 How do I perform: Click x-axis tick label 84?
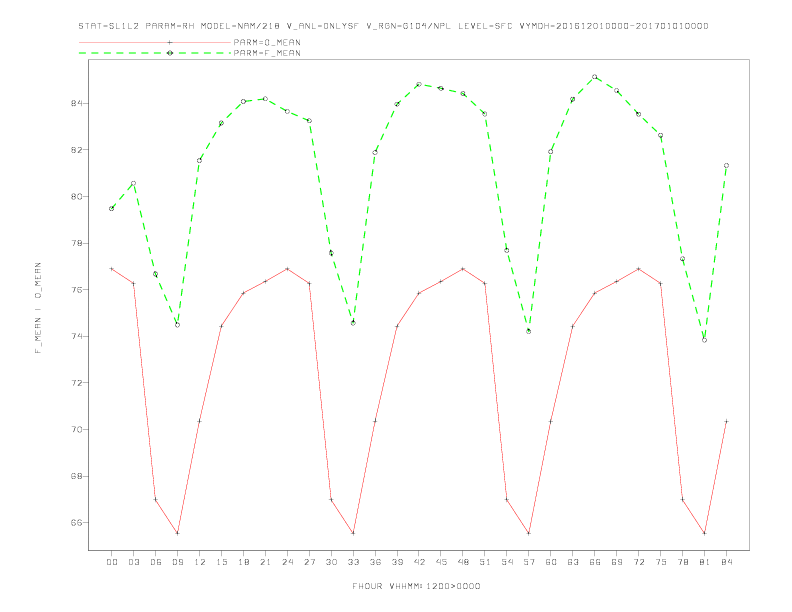coord(726,562)
